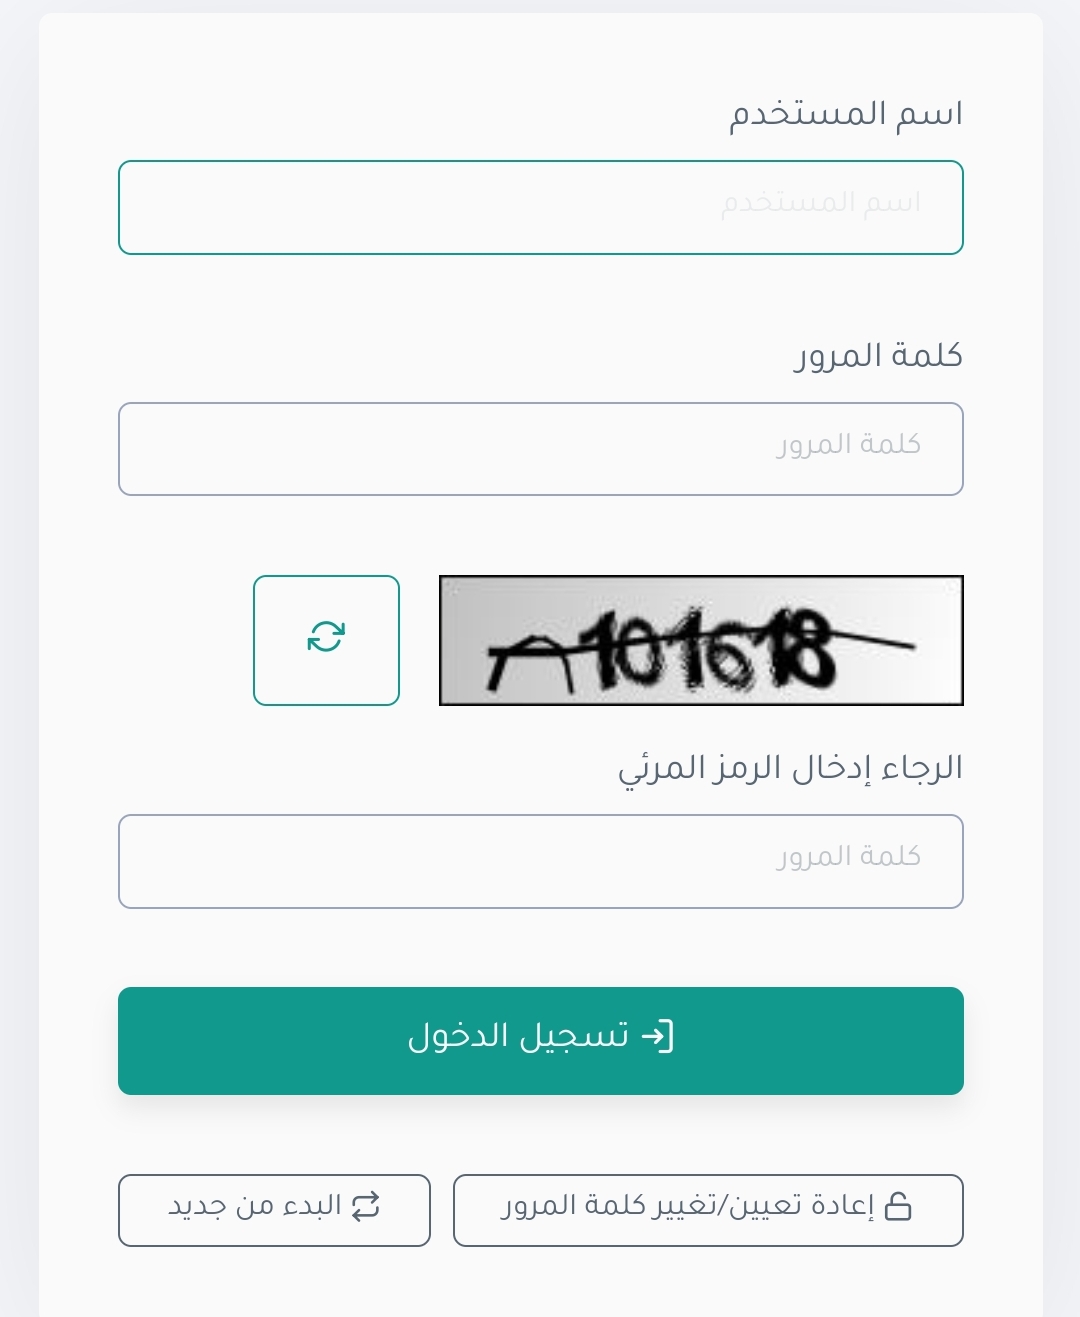Focus the اسم المستخدم username field
This screenshot has height=1317, width=1080.
click(x=541, y=207)
